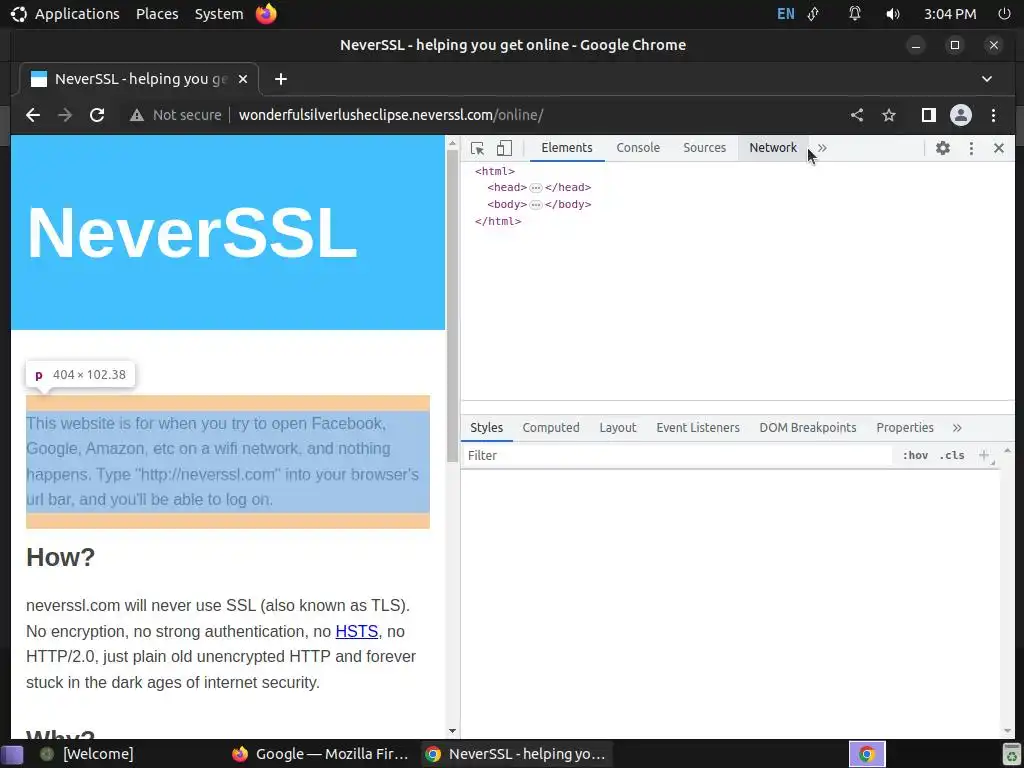Switch to Google Mozilla Firefox taskbar window
Image resolution: width=1024 pixels, height=768 pixels.
point(320,754)
